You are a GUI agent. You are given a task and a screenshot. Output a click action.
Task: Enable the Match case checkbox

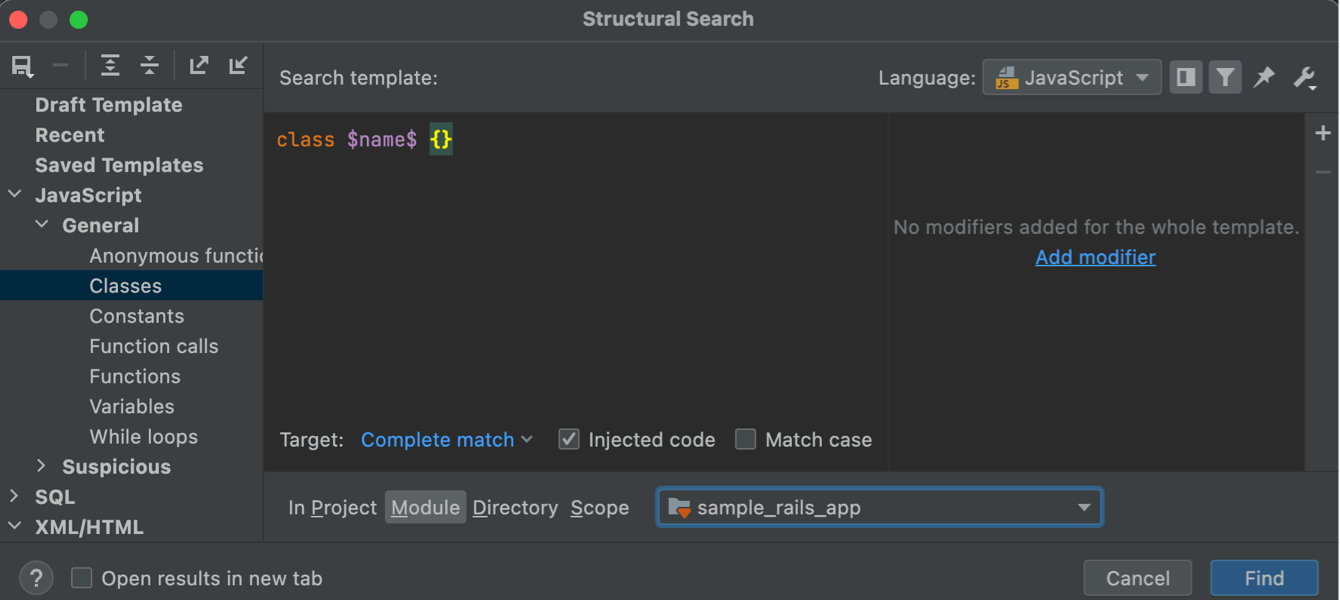pyautogui.click(x=746, y=440)
